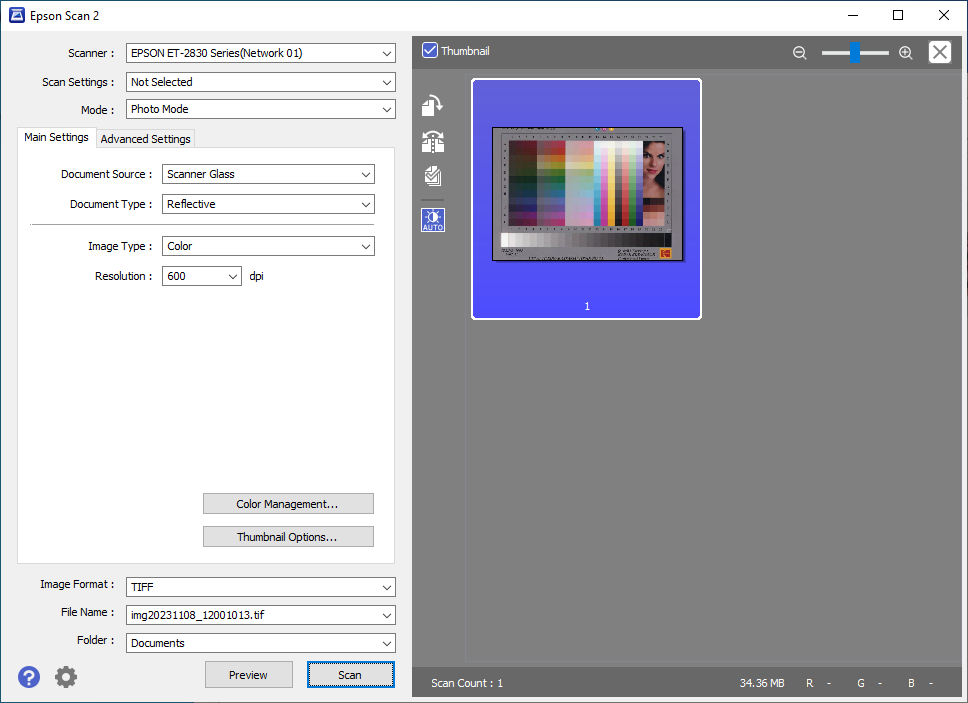
Task: Click the Preview button
Action: coord(249,675)
